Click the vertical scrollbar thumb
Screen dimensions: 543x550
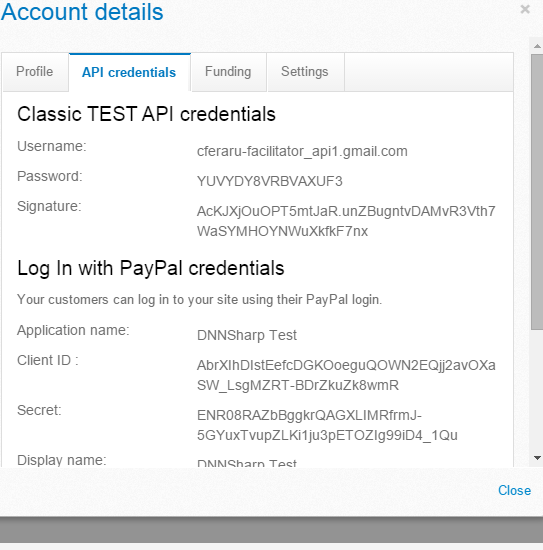tap(537, 192)
